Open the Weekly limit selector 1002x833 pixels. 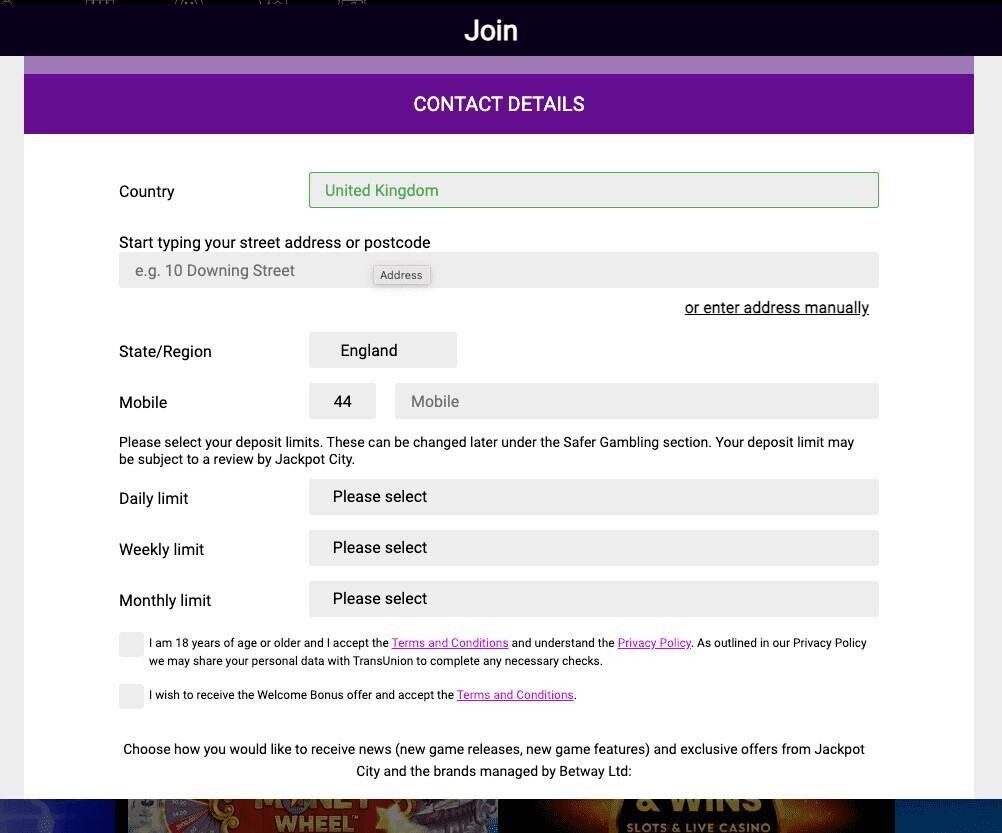pos(593,548)
